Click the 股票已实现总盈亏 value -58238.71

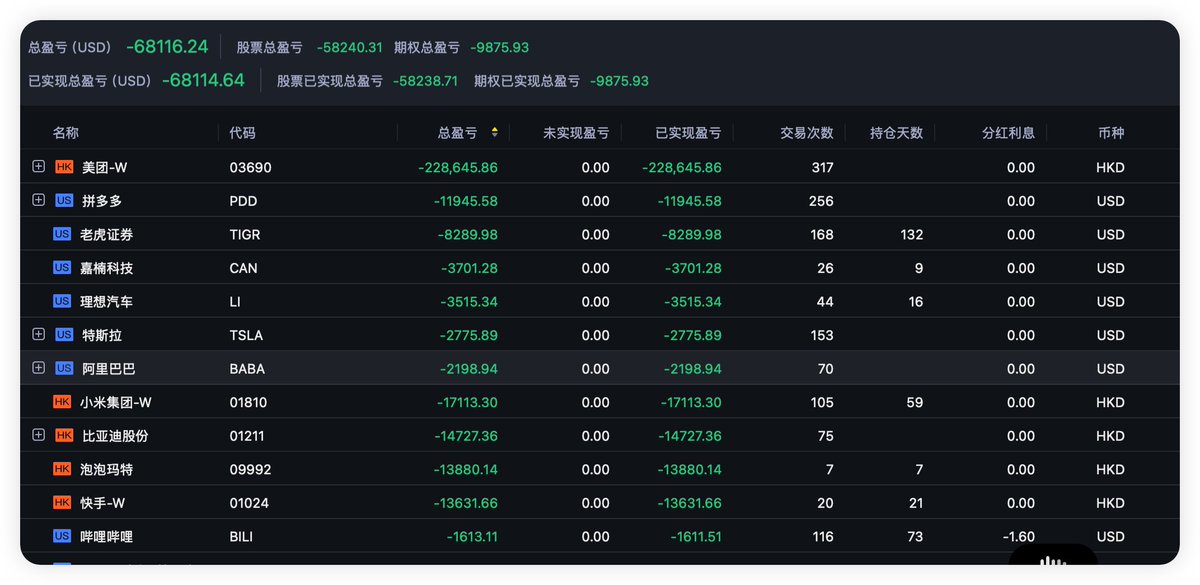425,81
